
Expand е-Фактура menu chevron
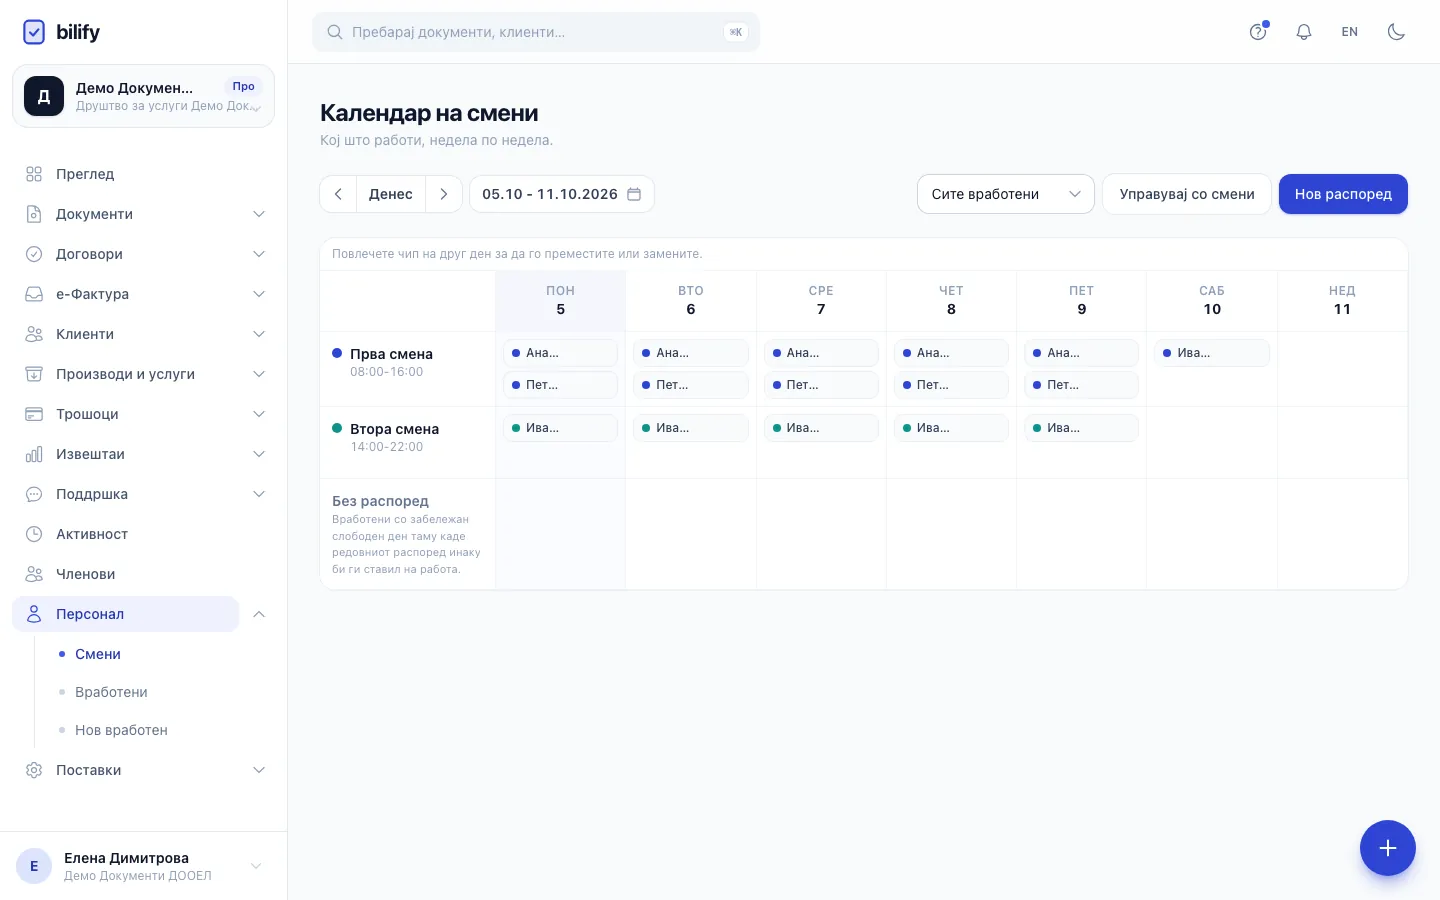pos(259,294)
